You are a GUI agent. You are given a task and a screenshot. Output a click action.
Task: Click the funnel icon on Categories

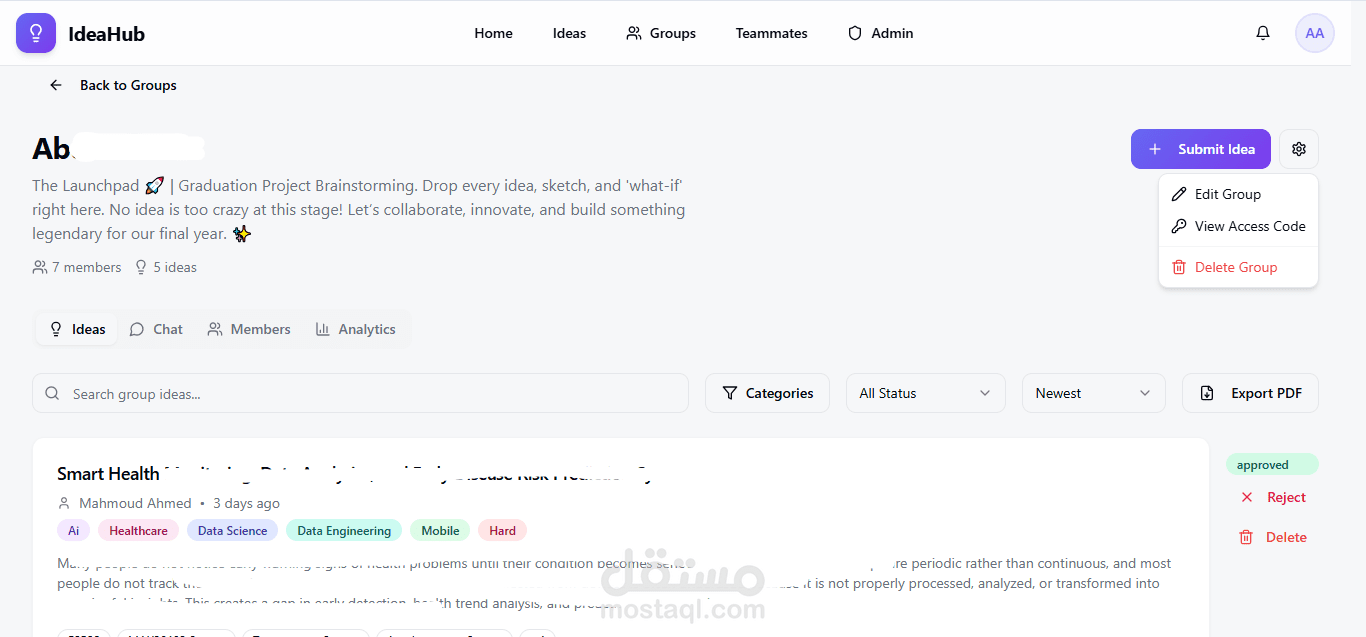[730, 393]
